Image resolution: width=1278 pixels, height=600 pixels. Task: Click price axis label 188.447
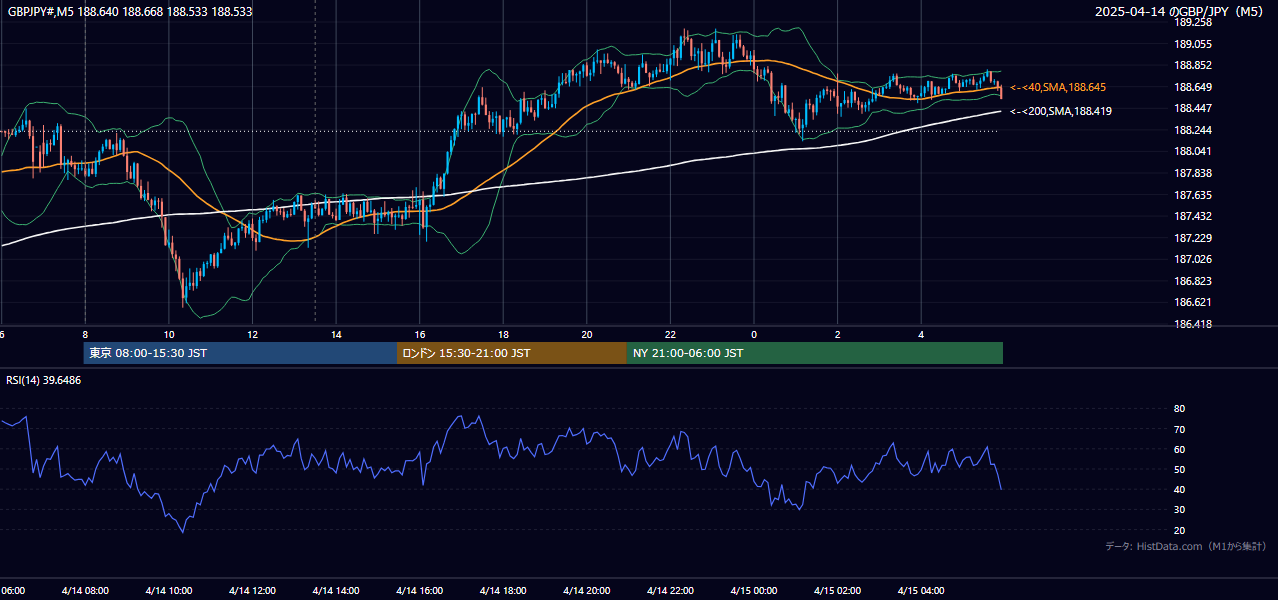[x=1193, y=108]
